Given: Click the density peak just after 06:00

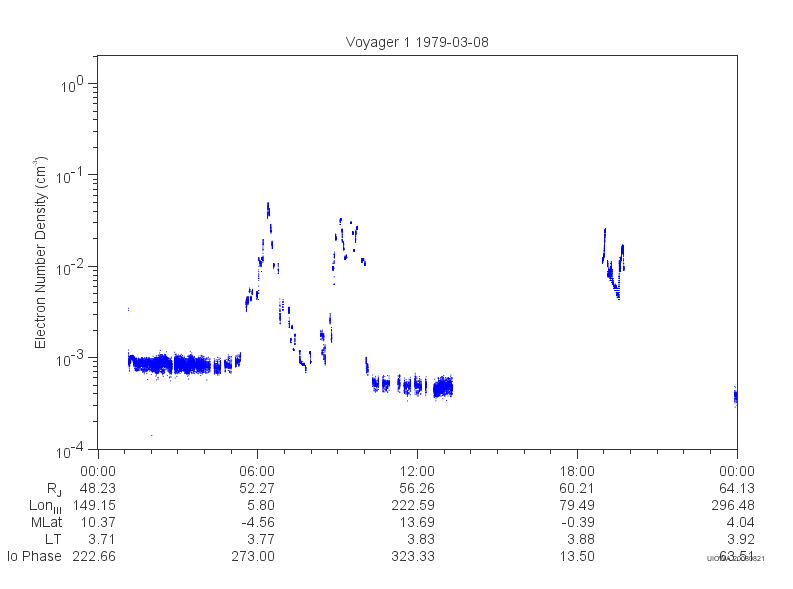Looking at the screenshot, I should (268, 210).
